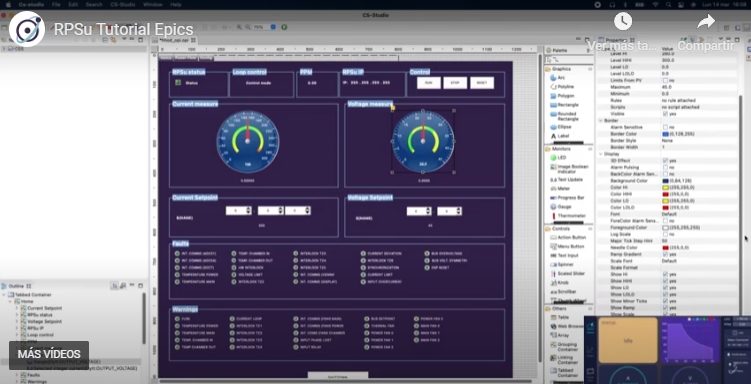Viewport: 751px width, 384px height.
Task: Open the Help menu
Action: [176, 4]
